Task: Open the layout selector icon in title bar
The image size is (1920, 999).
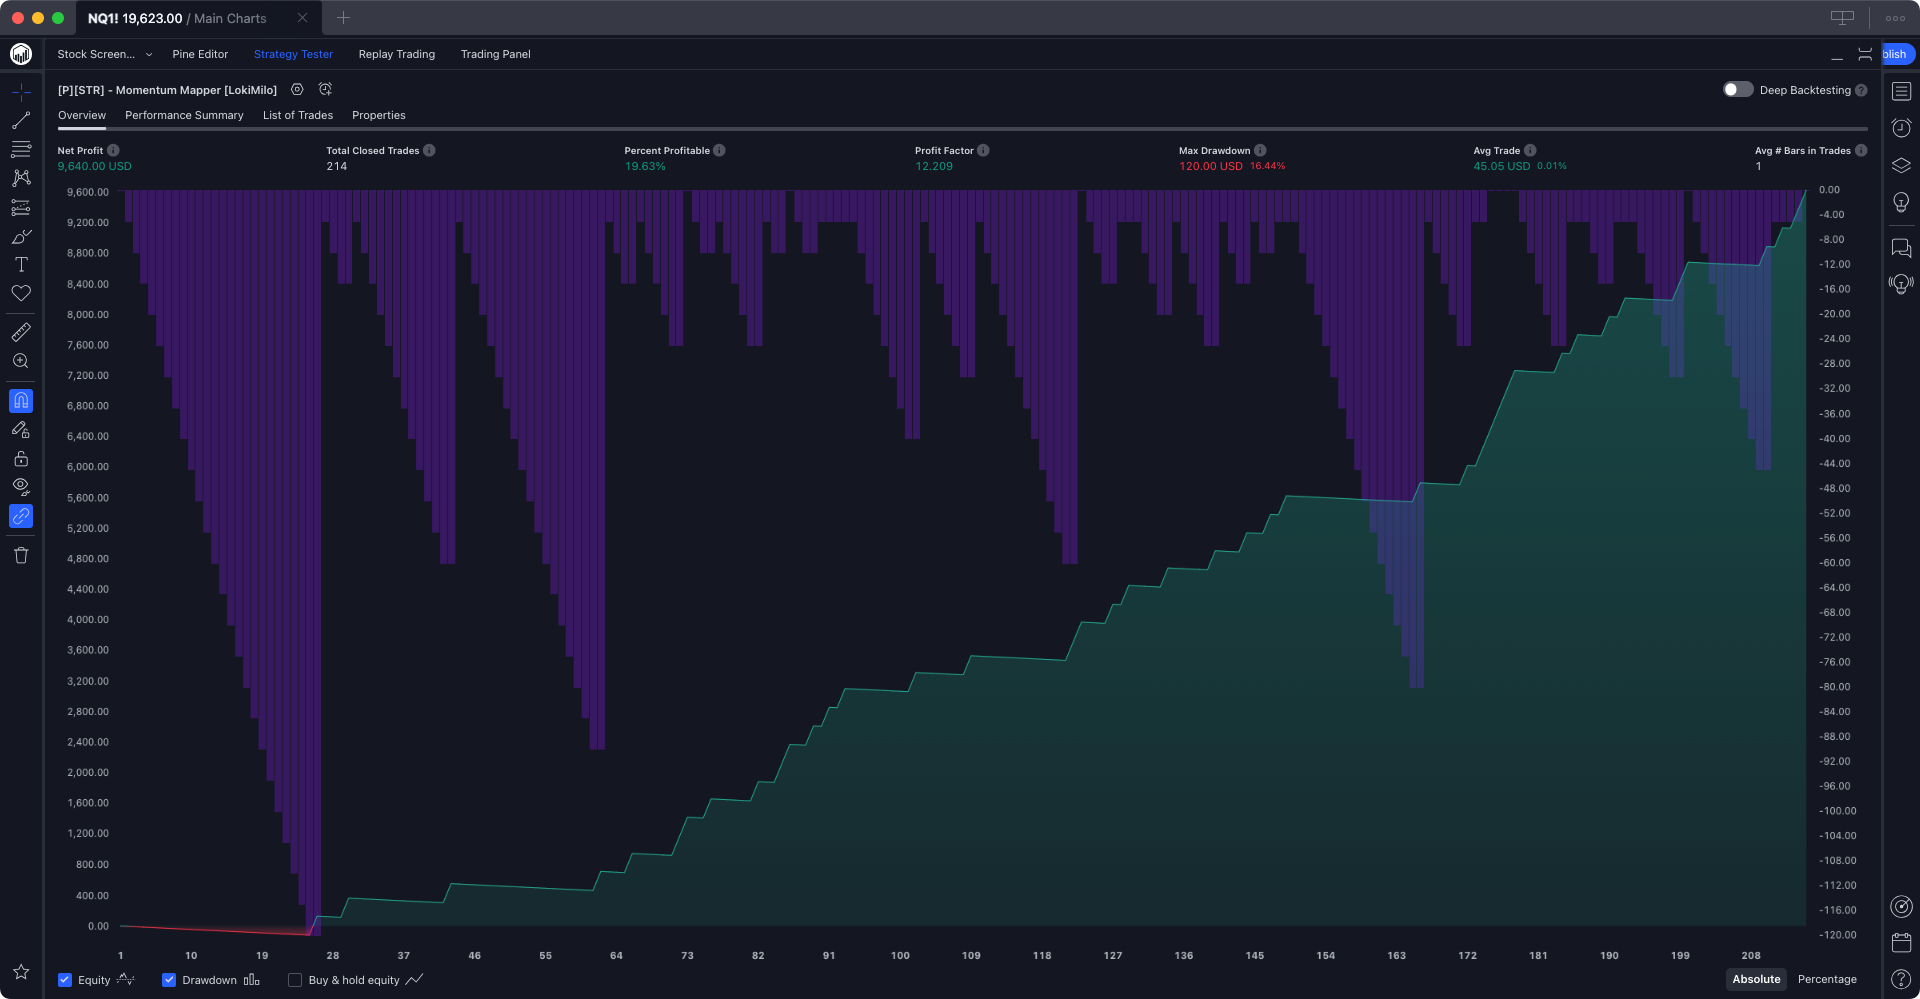Action: [x=1842, y=18]
